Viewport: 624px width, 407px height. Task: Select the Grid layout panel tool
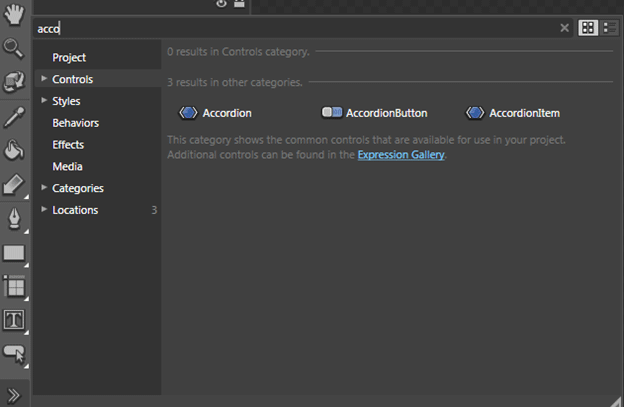click(x=14, y=286)
